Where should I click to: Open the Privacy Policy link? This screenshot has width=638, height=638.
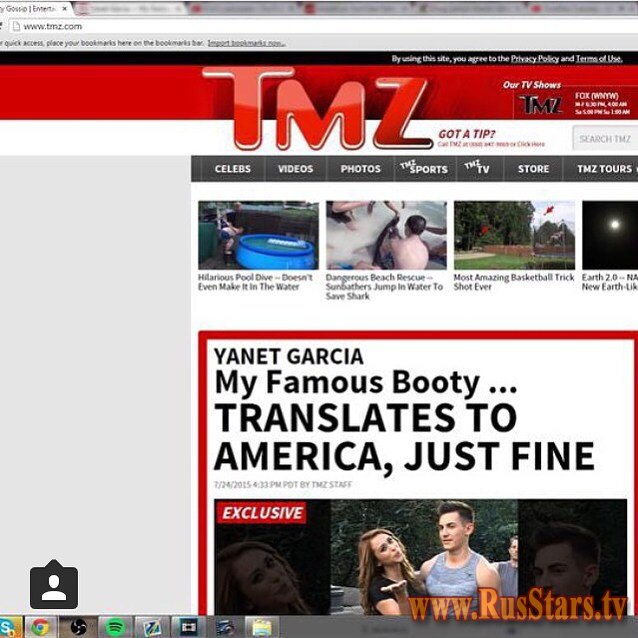point(535,59)
